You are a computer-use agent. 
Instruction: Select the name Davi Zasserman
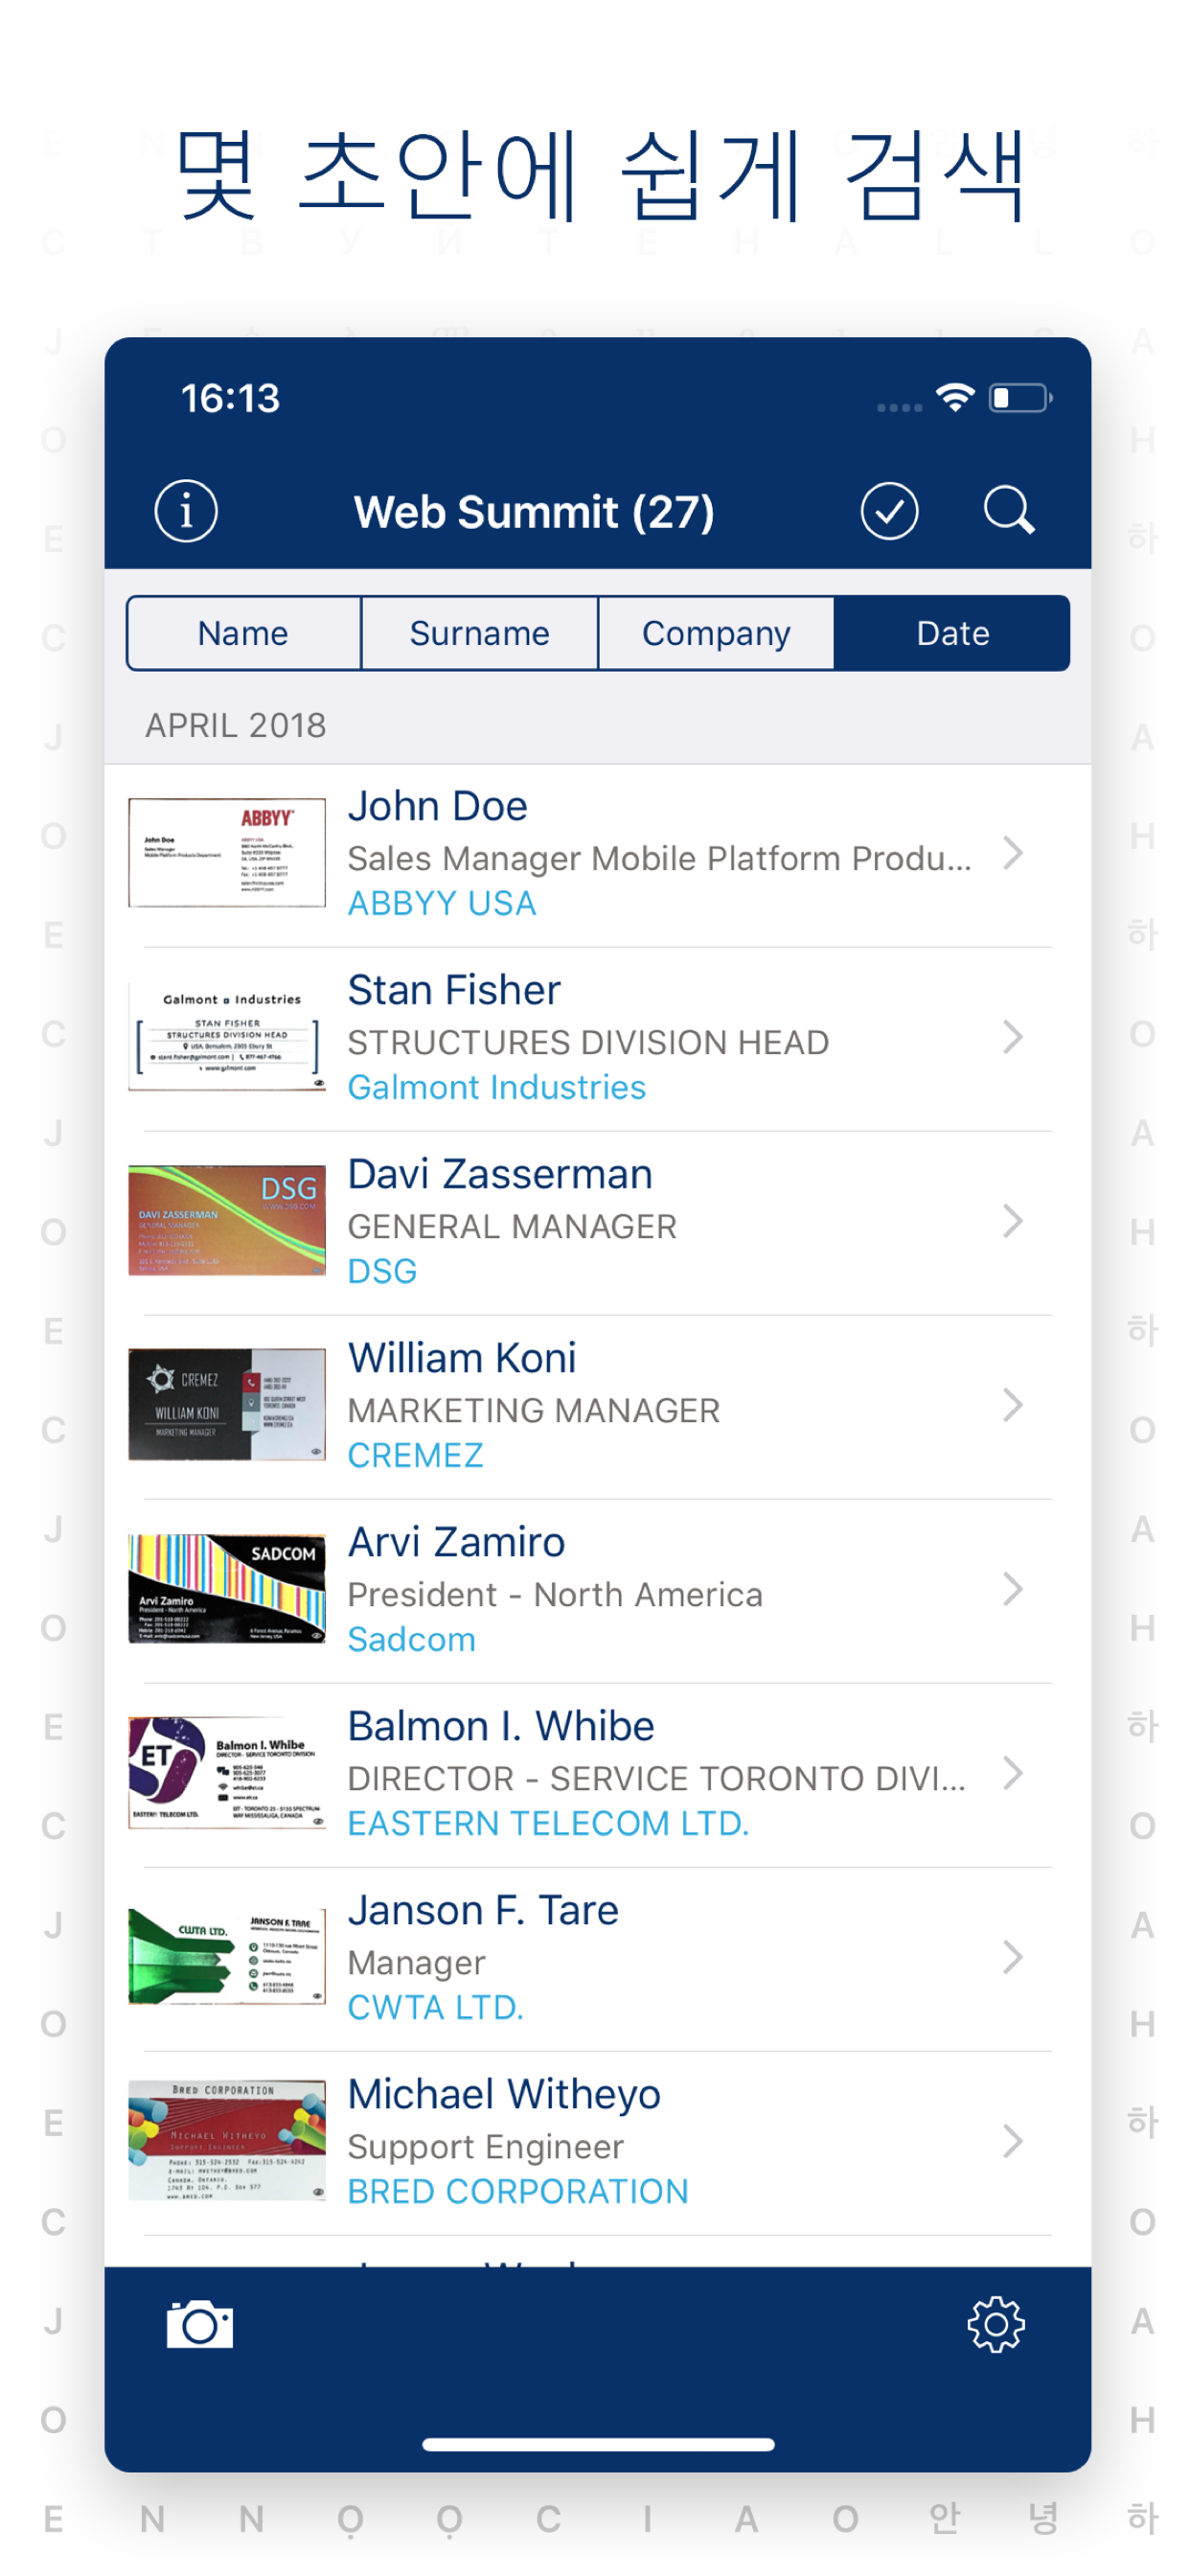pos(500,1174)
